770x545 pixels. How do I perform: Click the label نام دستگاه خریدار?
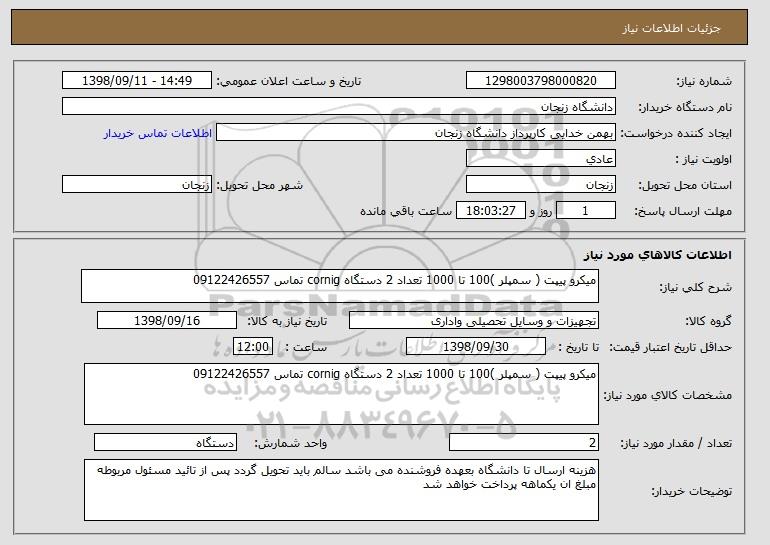[685, 107]
